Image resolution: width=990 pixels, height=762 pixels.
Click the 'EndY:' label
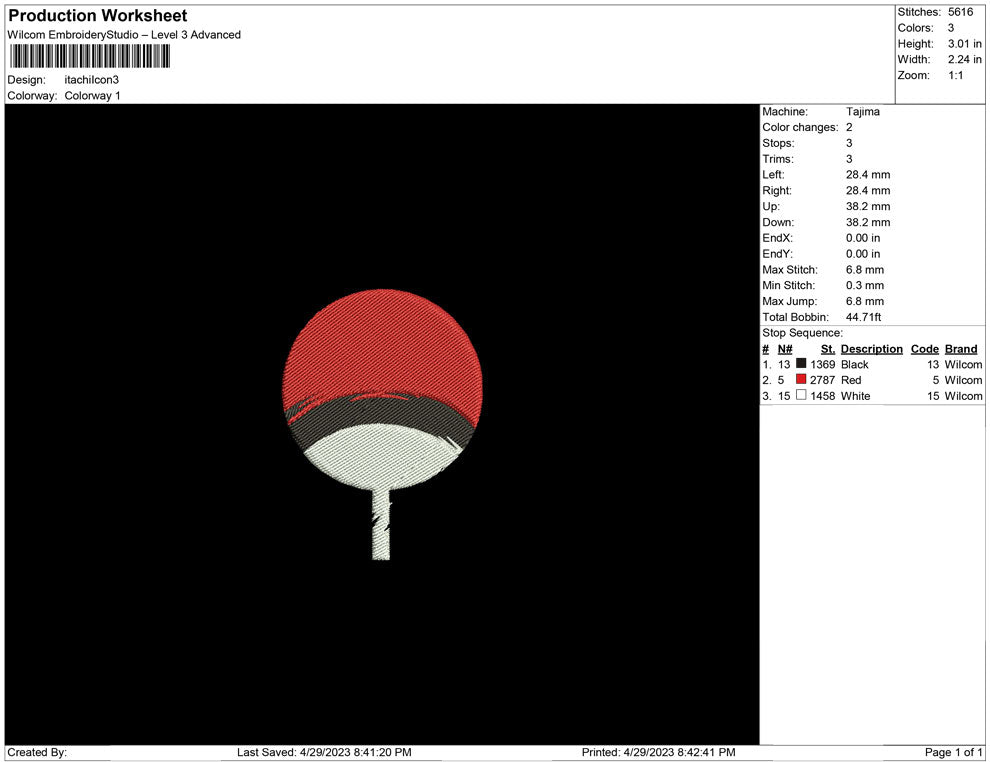[777, 253]
